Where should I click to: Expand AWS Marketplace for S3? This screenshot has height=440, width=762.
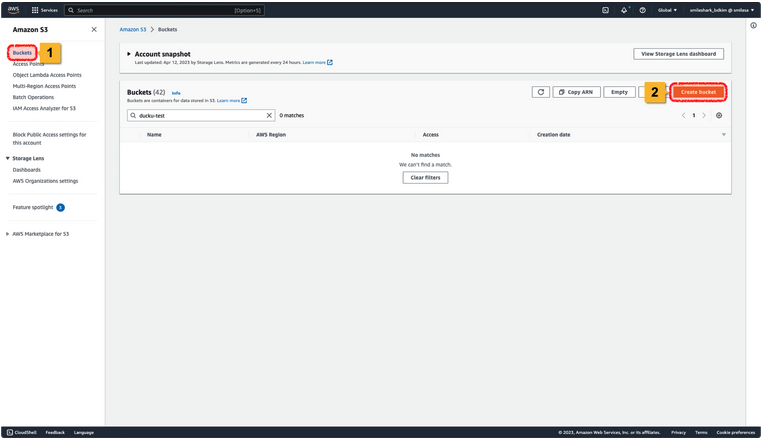[8, 234]
